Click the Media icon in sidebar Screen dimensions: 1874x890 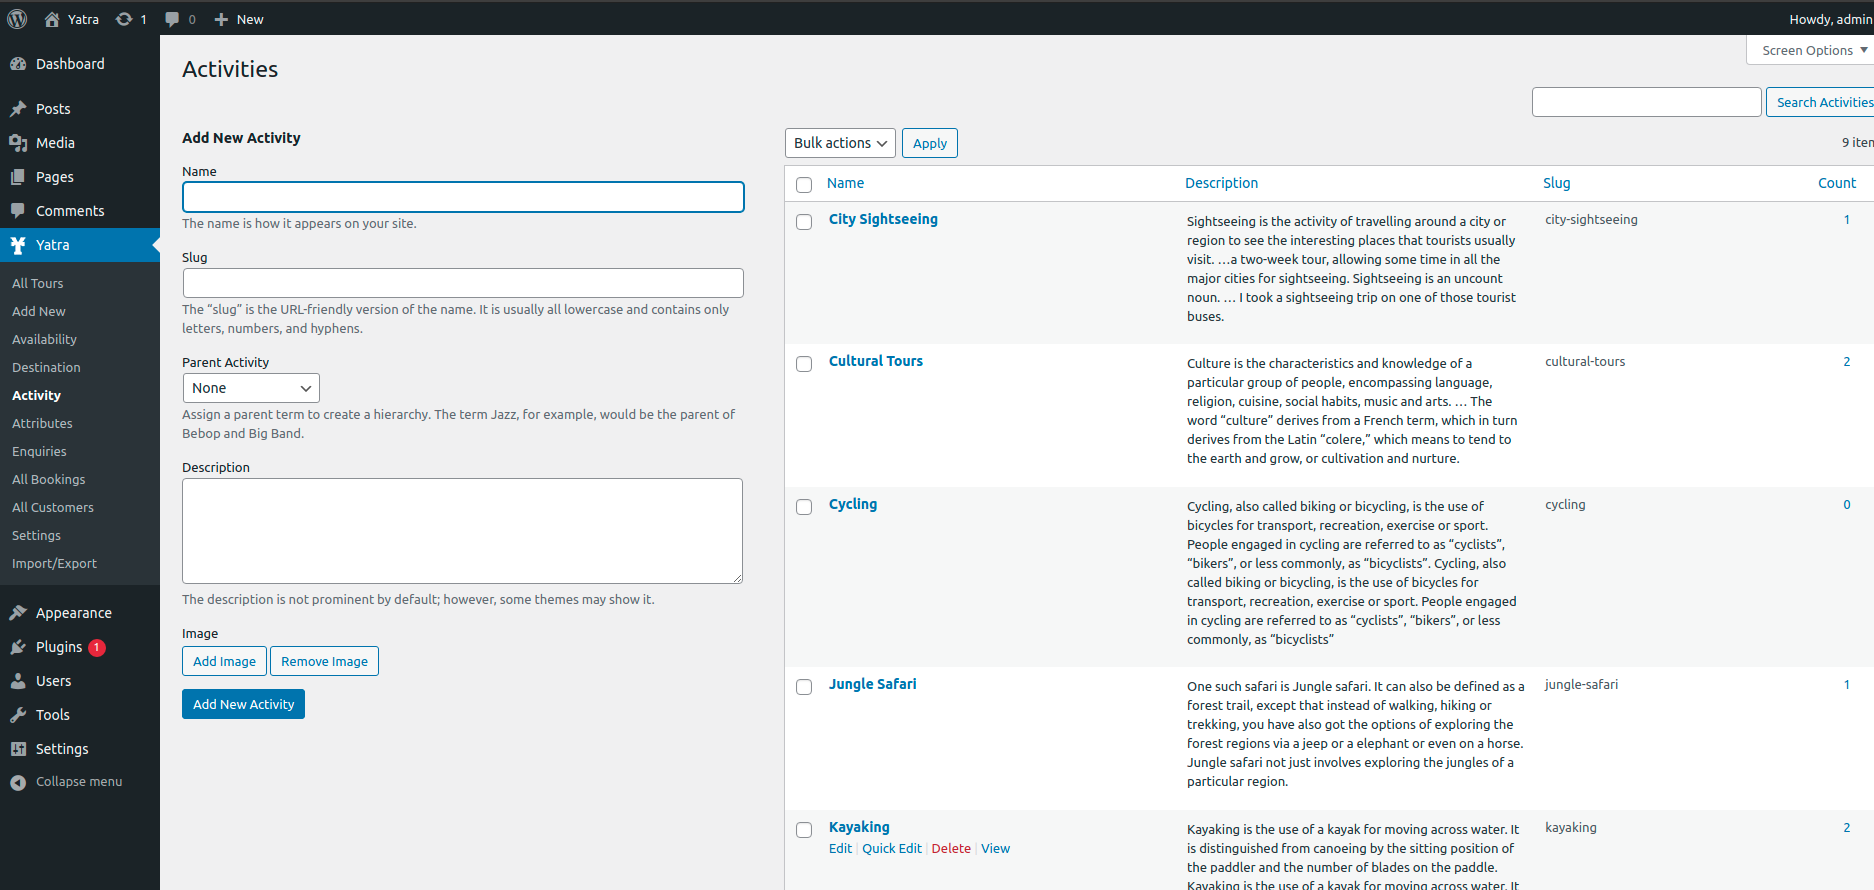(18, 143)
